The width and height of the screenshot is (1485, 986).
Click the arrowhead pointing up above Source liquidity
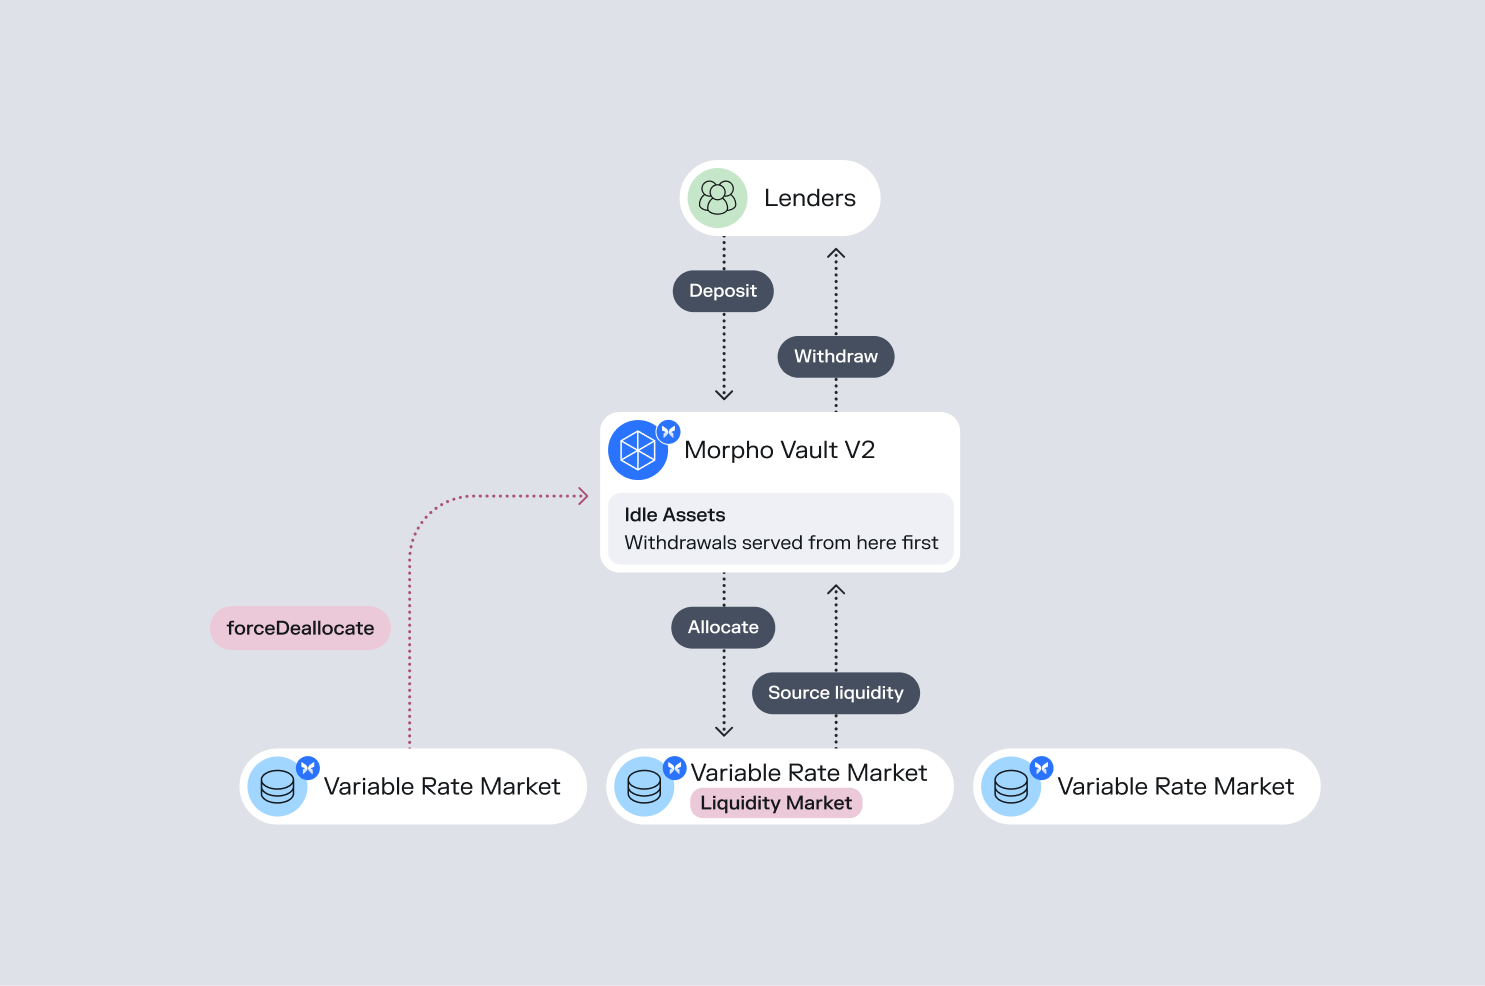click(836, 590)
